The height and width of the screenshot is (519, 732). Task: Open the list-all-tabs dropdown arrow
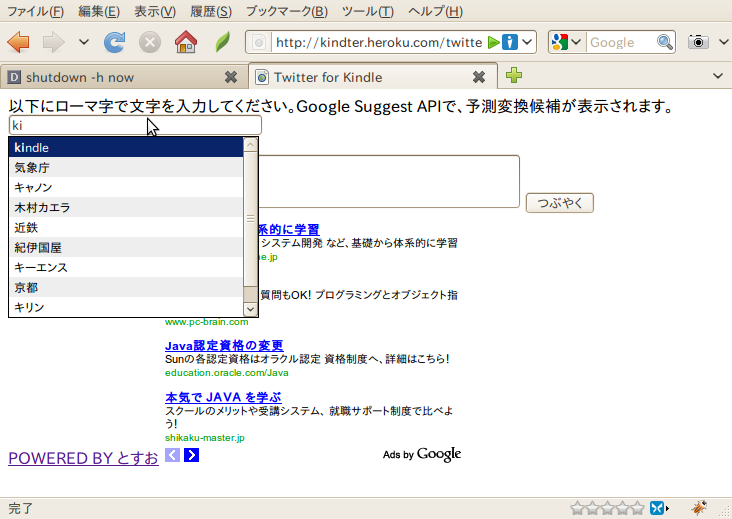[x=718, y=76]
